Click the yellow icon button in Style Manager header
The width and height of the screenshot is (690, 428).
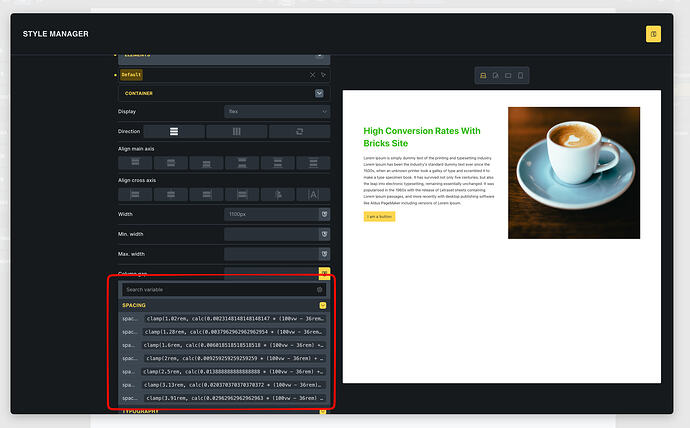coord(653,35)
